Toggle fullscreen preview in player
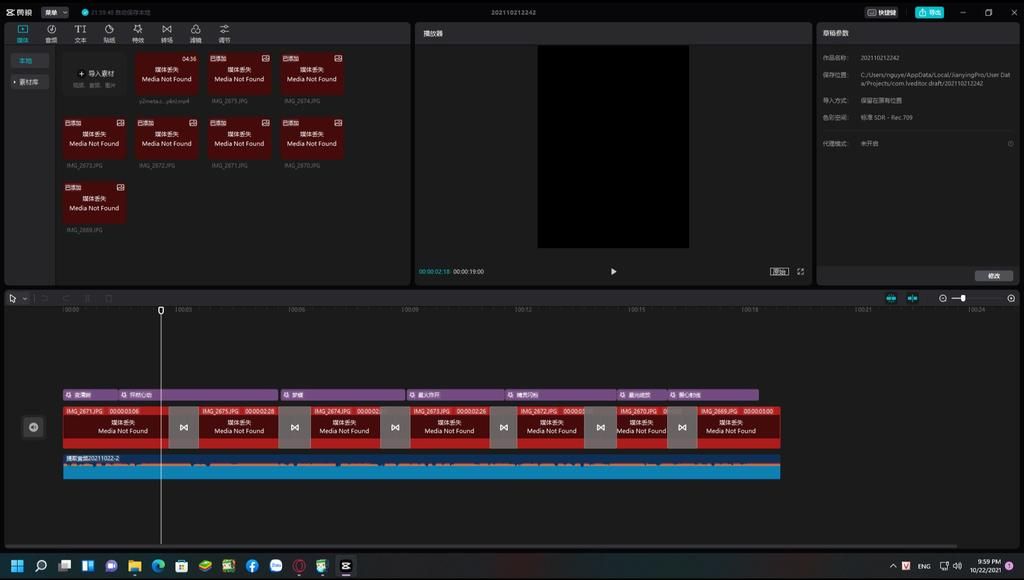This screenshot has height=580, width=1024. (801, 272)
